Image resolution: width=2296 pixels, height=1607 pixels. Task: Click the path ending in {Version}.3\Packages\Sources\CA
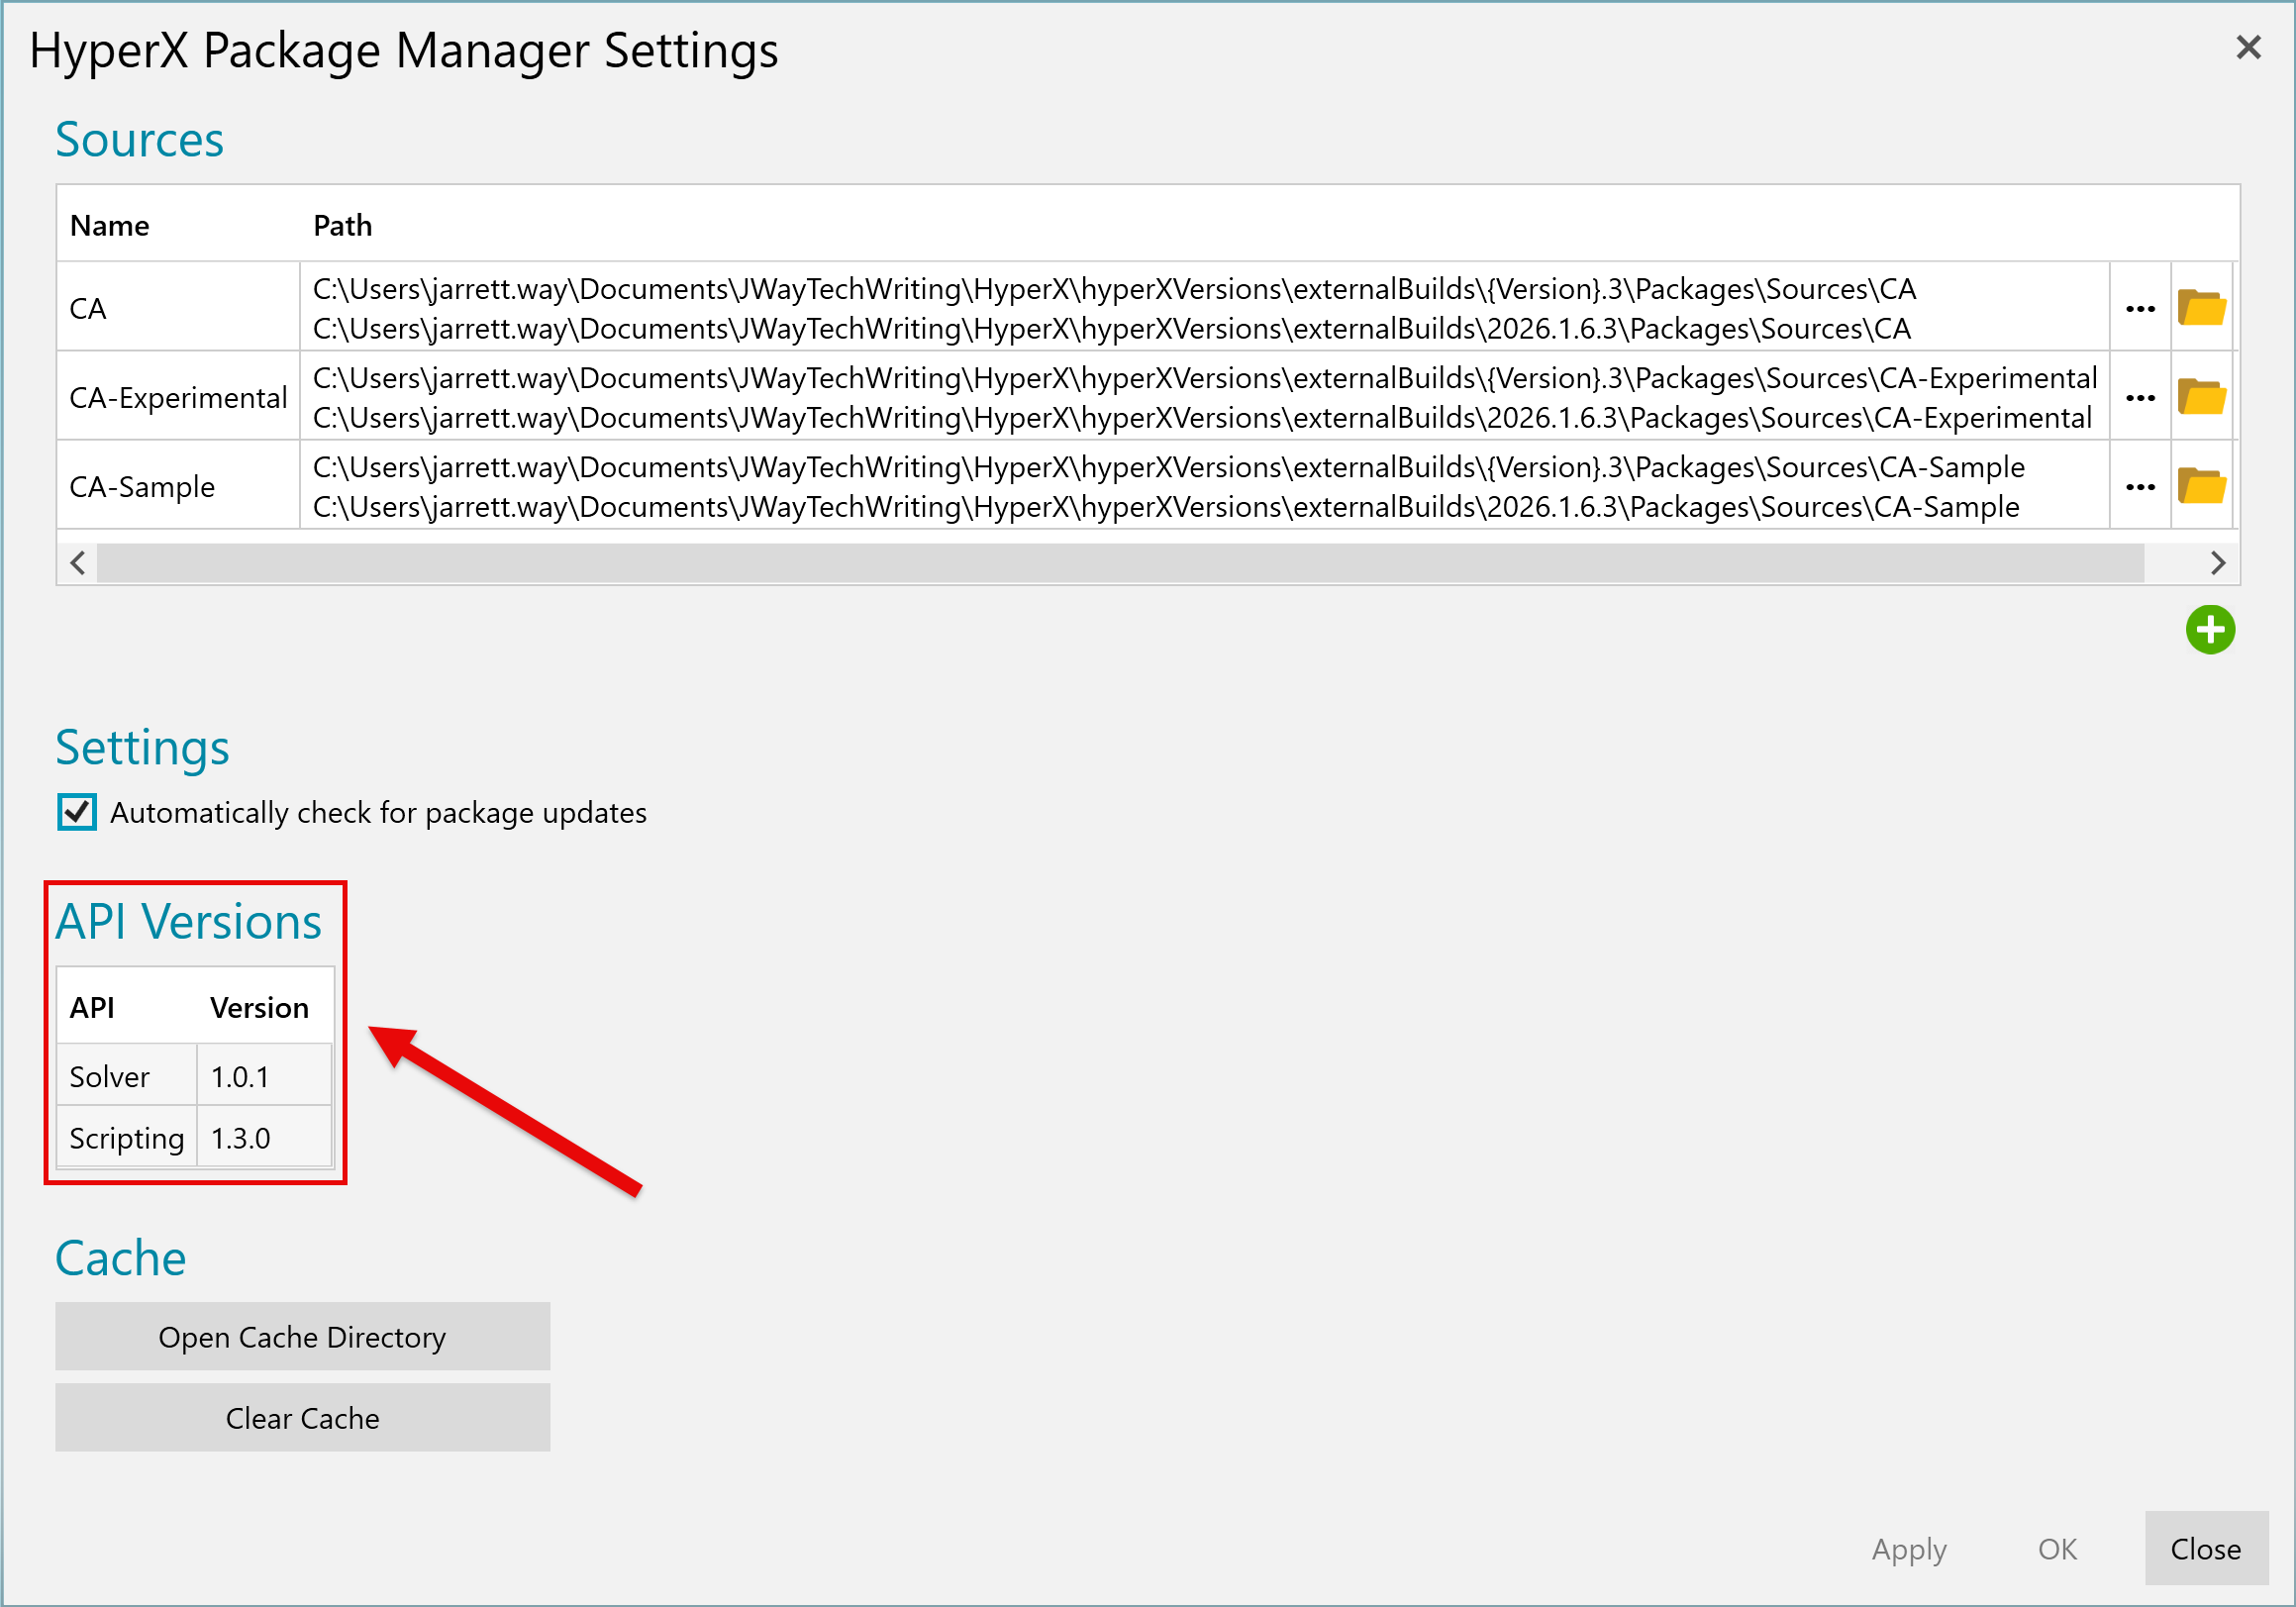[1114, 289]
